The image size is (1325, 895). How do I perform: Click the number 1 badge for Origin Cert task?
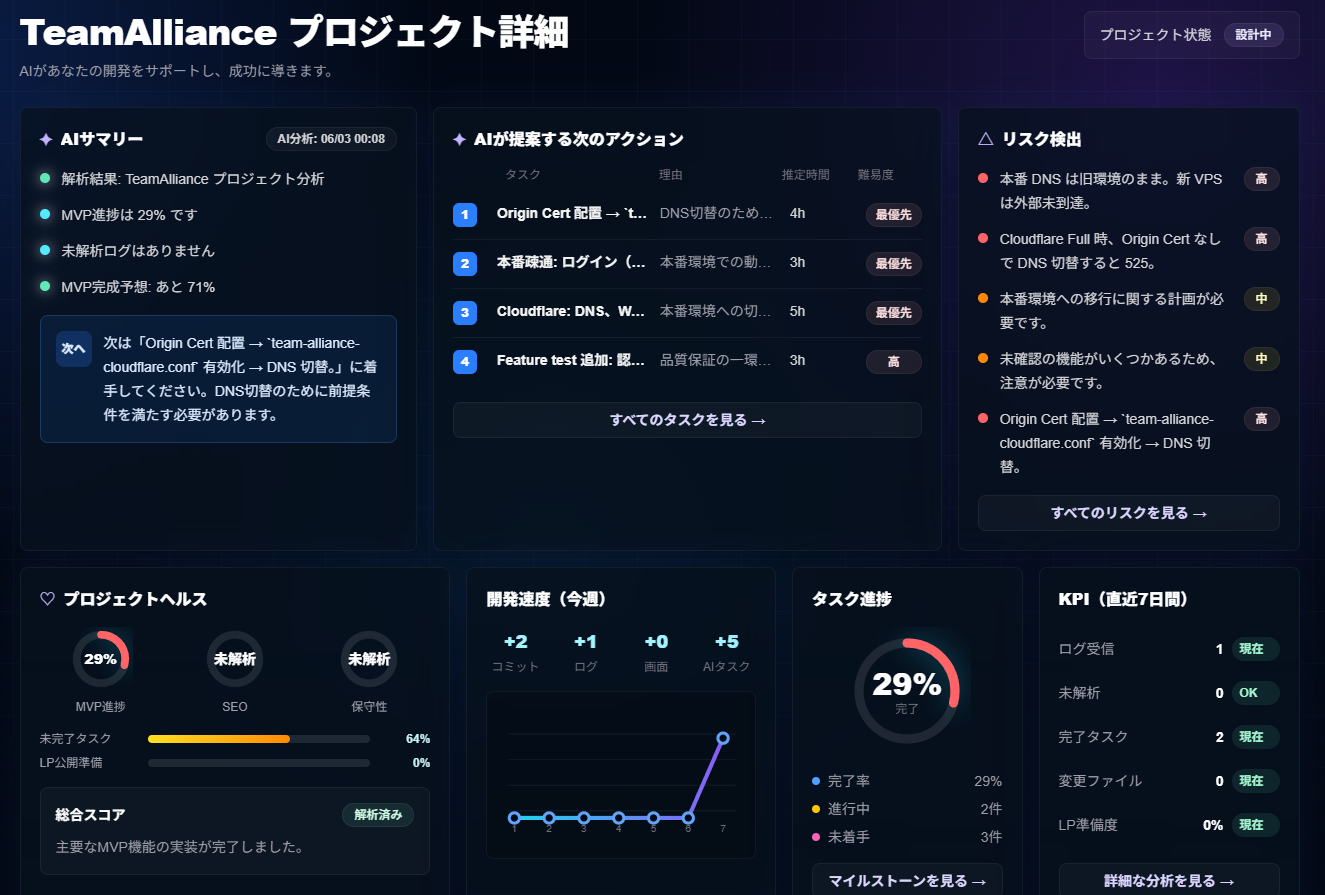[465, 215]
